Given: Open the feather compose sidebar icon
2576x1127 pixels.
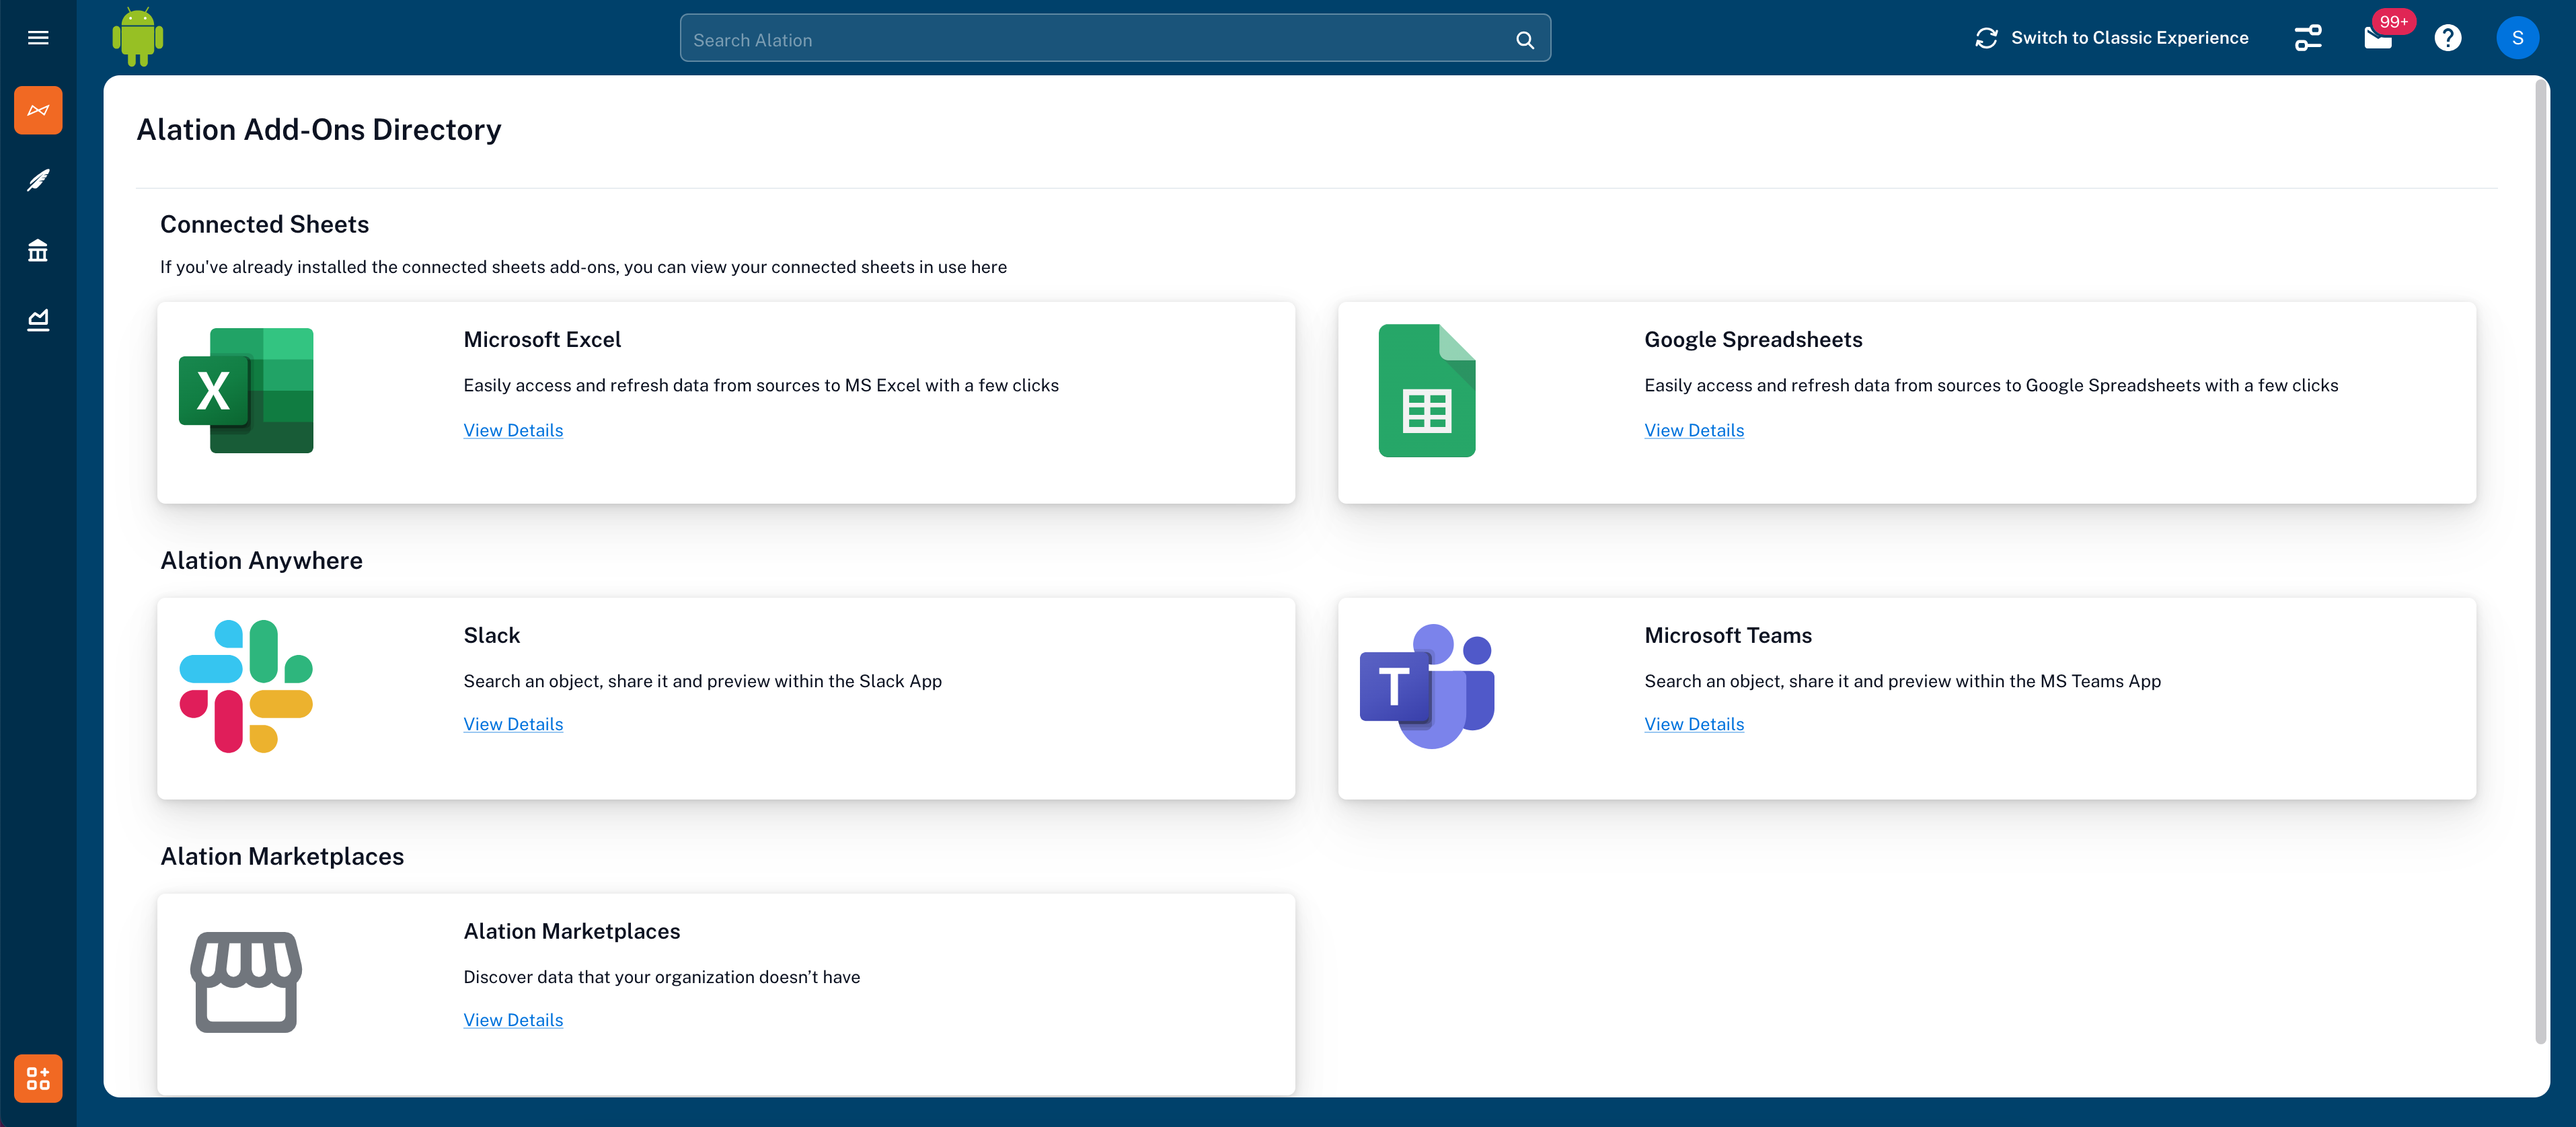Looking at the screenshot, I should [38, 180].
